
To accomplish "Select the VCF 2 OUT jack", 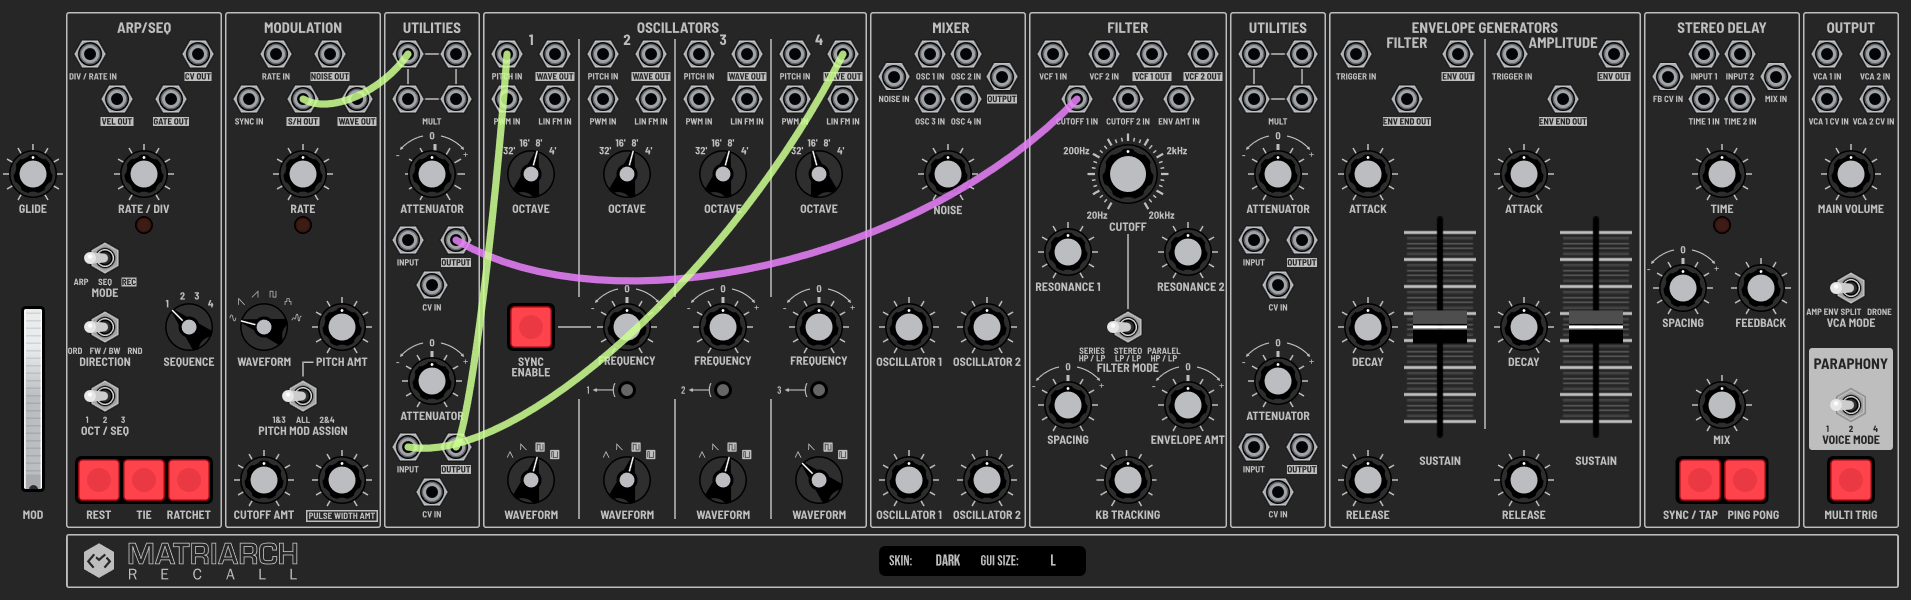I will pos(1203,54).
